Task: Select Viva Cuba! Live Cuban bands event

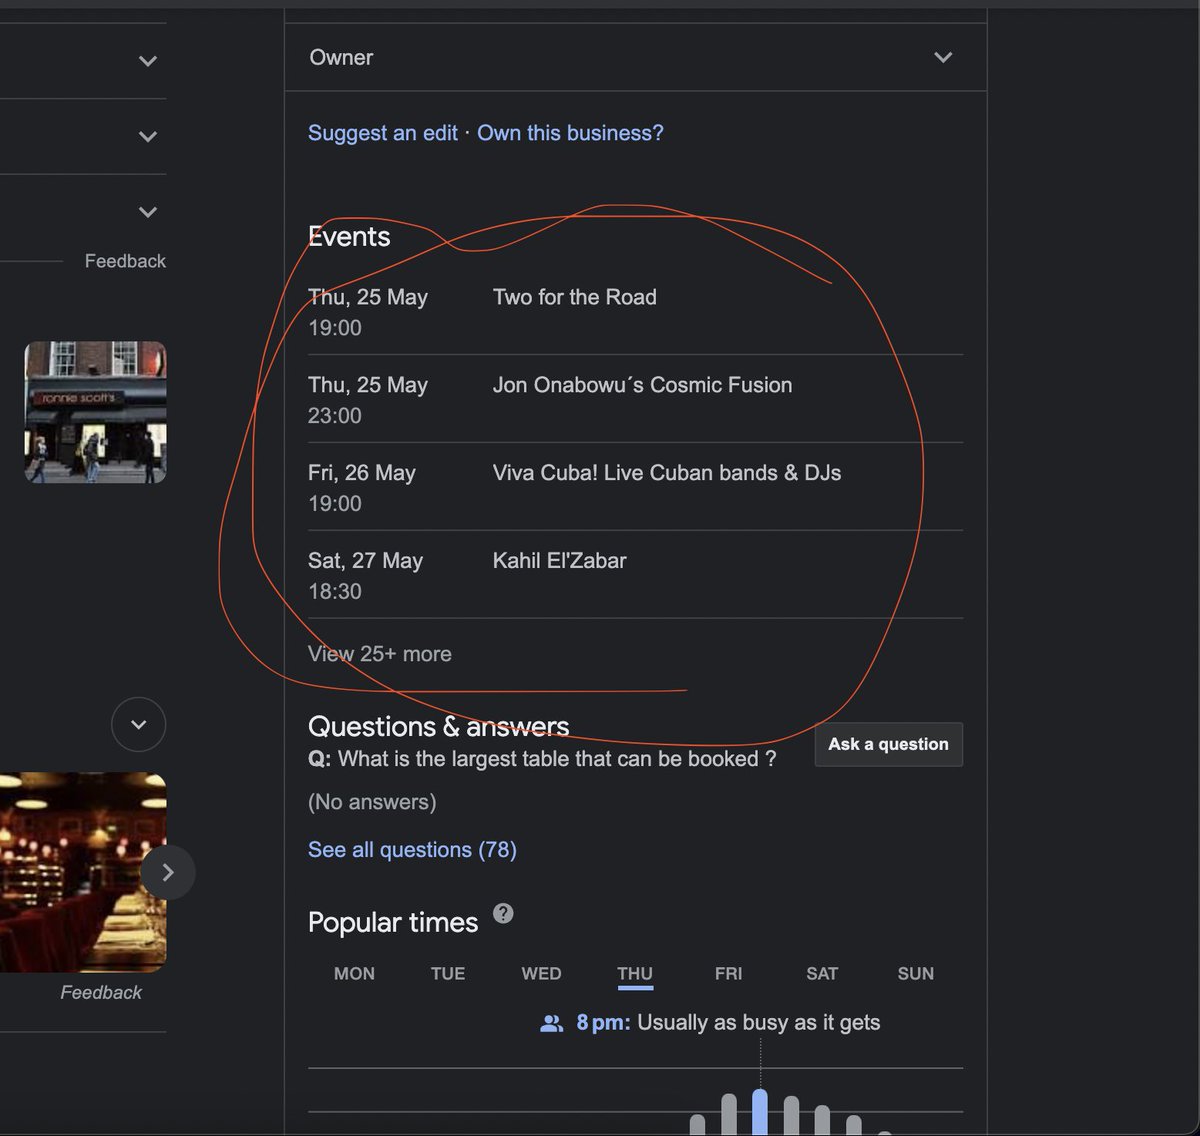Action: (x=667, y=473)
